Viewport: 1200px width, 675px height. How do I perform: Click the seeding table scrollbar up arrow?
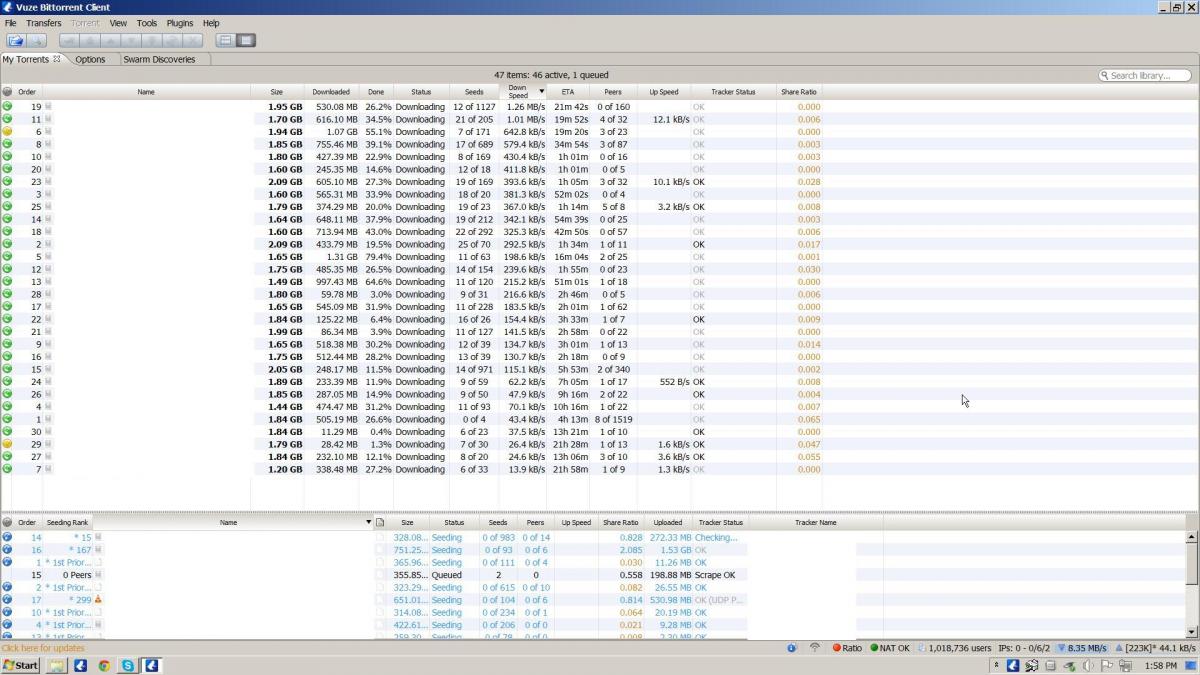pos(1191,537)
